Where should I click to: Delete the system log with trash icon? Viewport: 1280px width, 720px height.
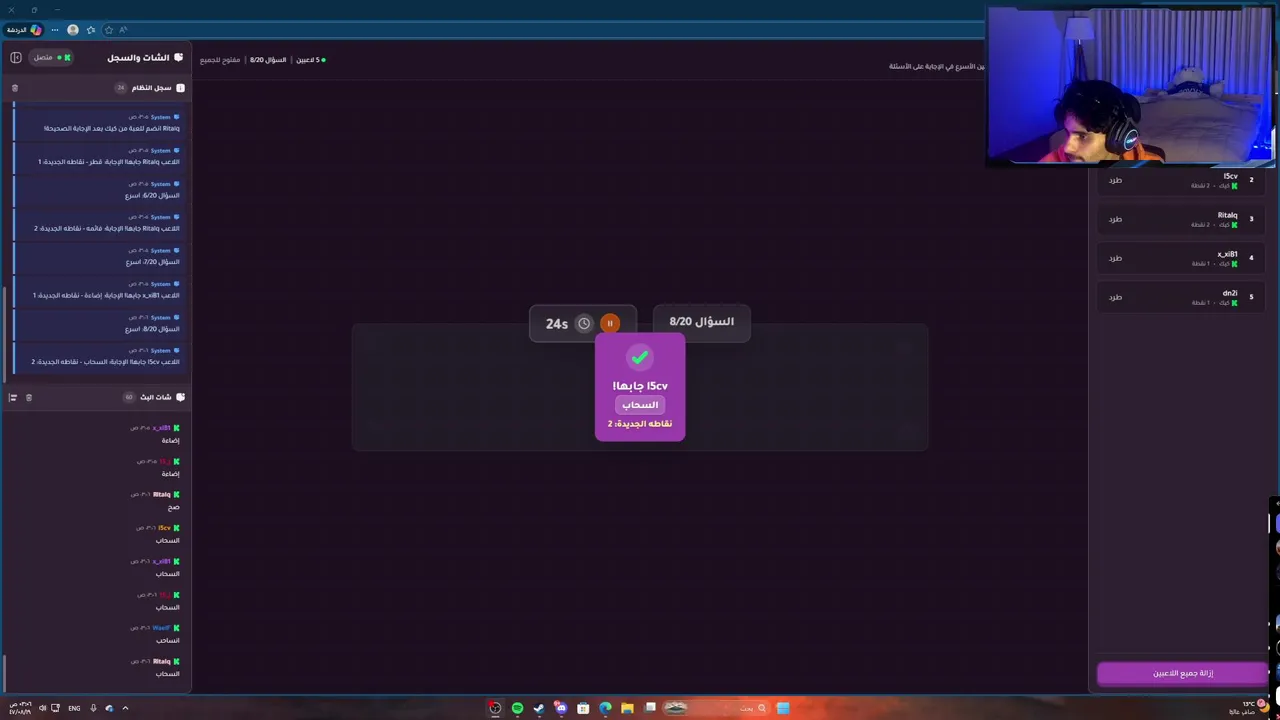(x=14, y=88)
